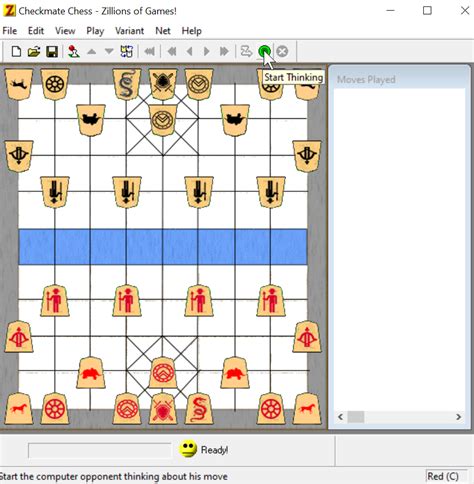Open the Play menu
The width and height of the screenshot is (474, 484).
click(95, 31)
